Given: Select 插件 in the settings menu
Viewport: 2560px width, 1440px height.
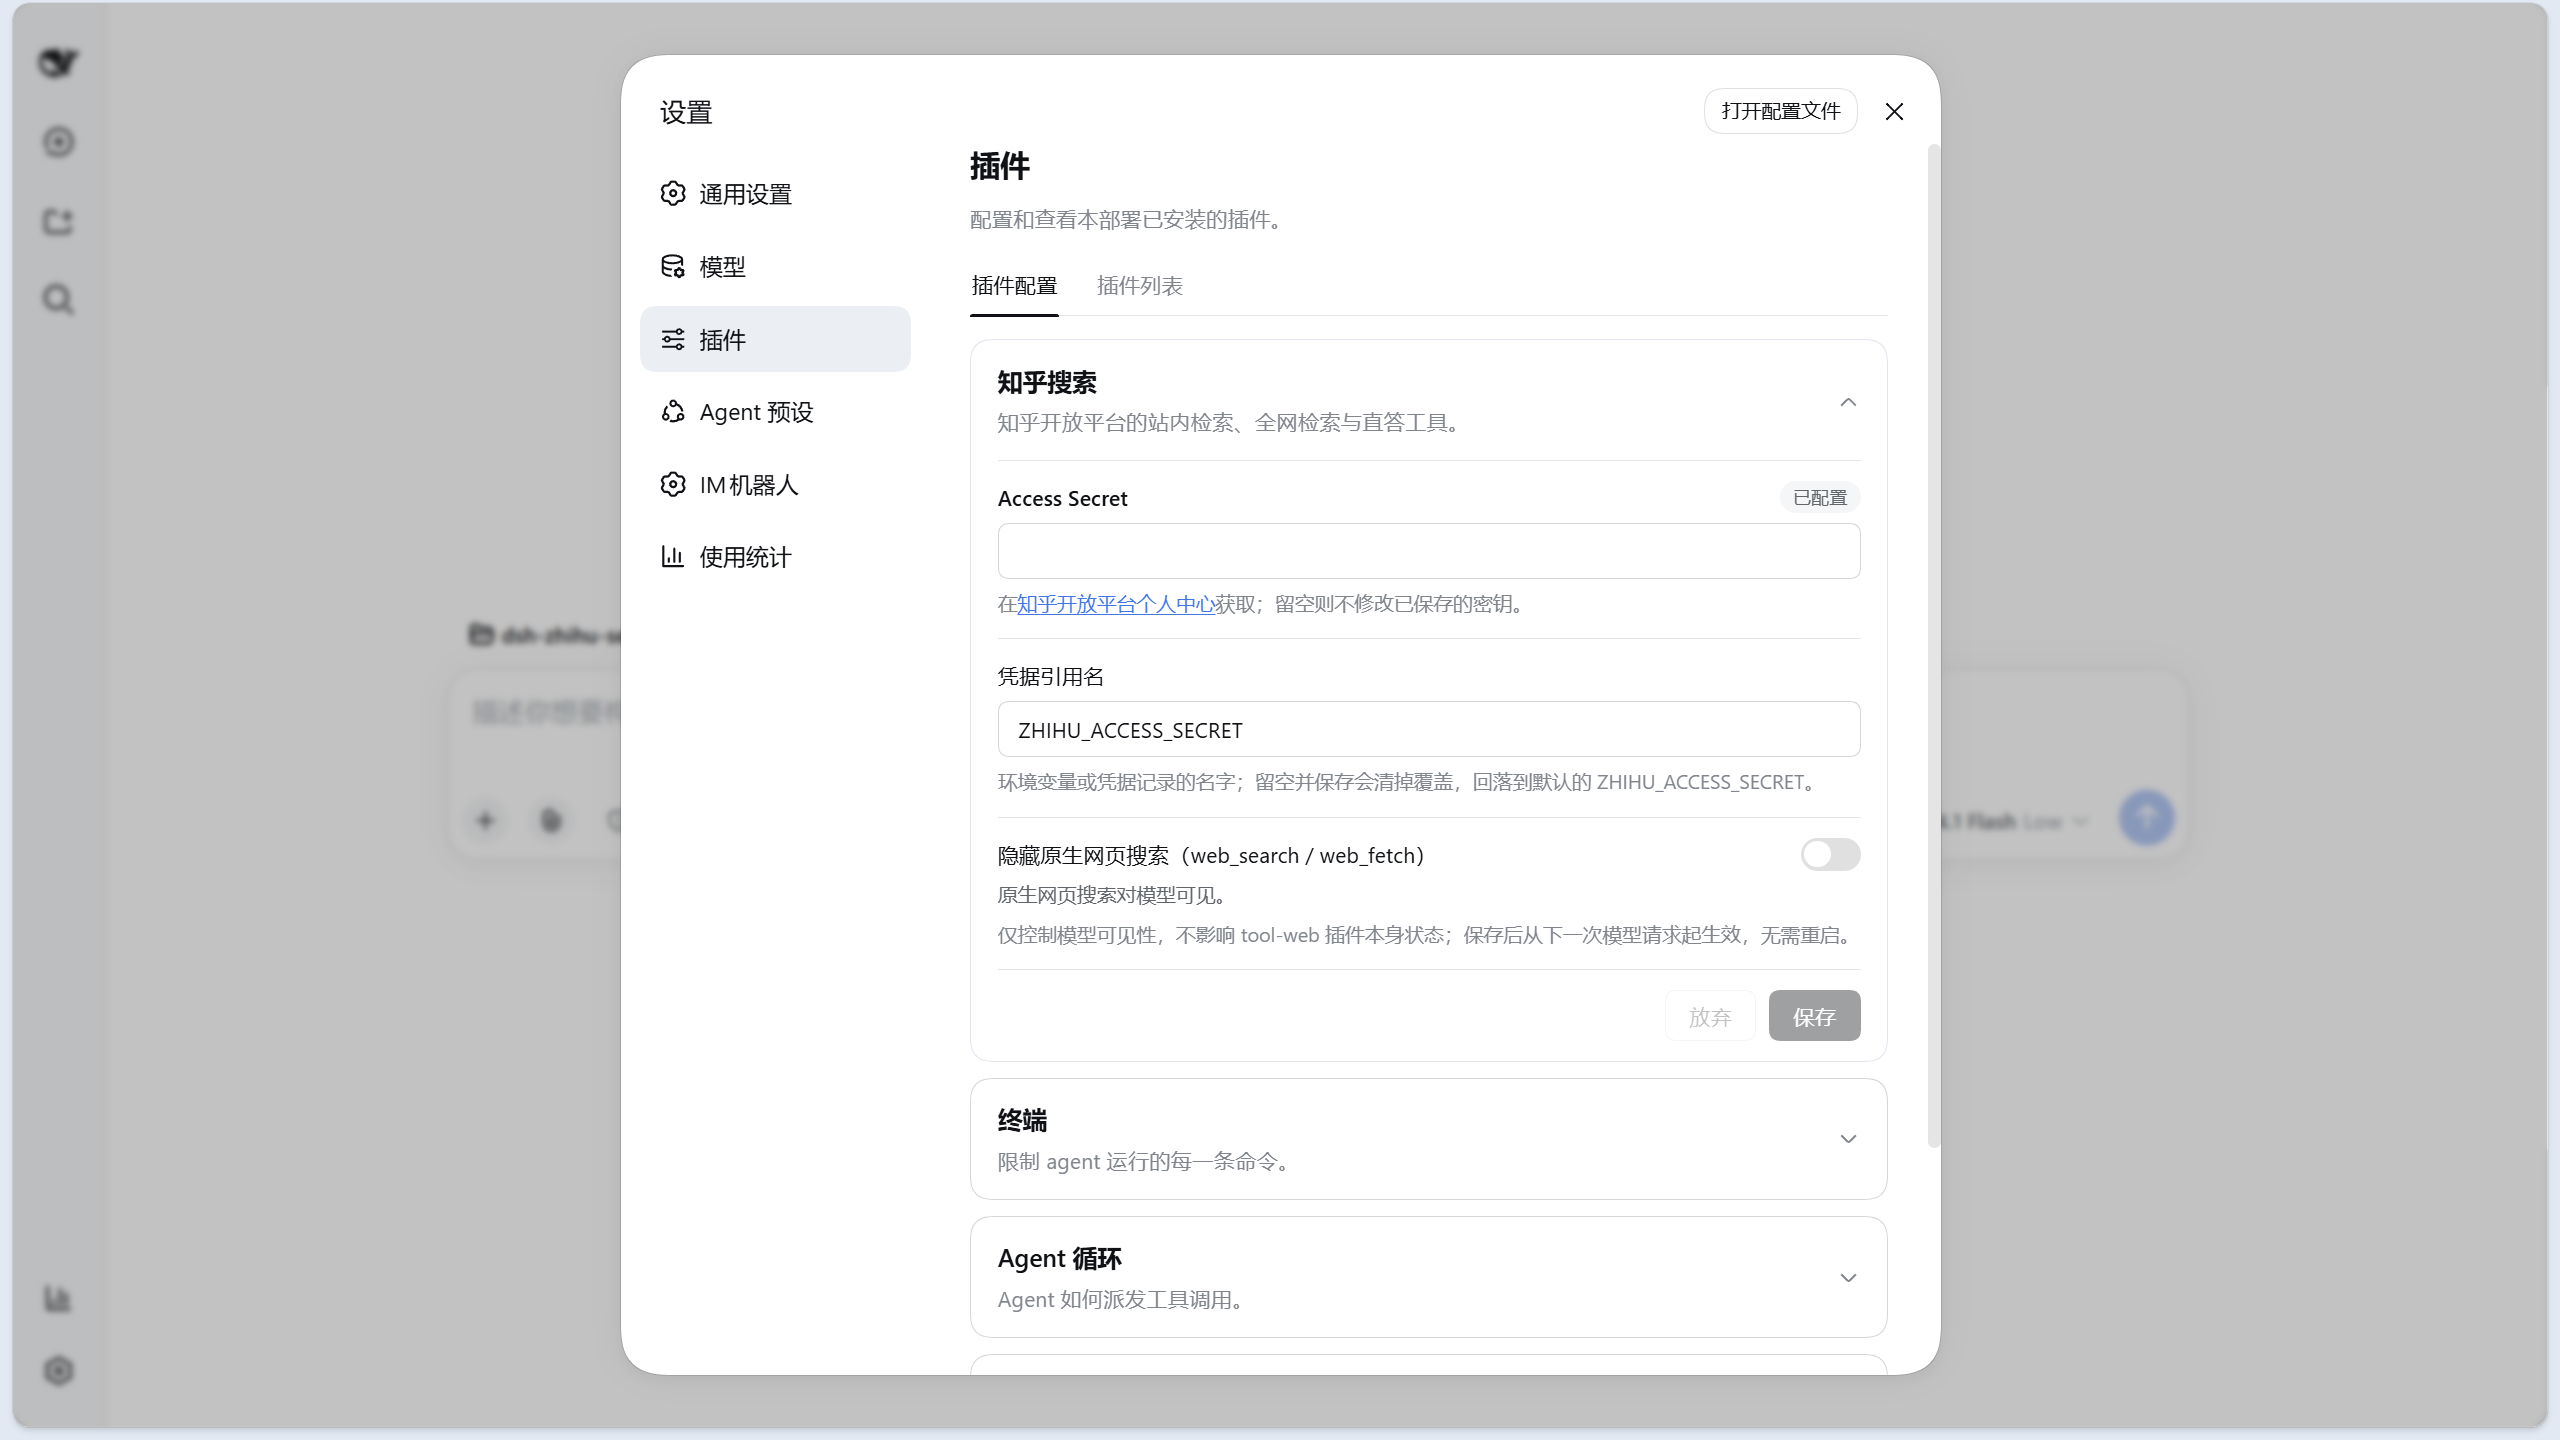Looking at the screenshot, I should pyautogui.click(x=775, y=339).
